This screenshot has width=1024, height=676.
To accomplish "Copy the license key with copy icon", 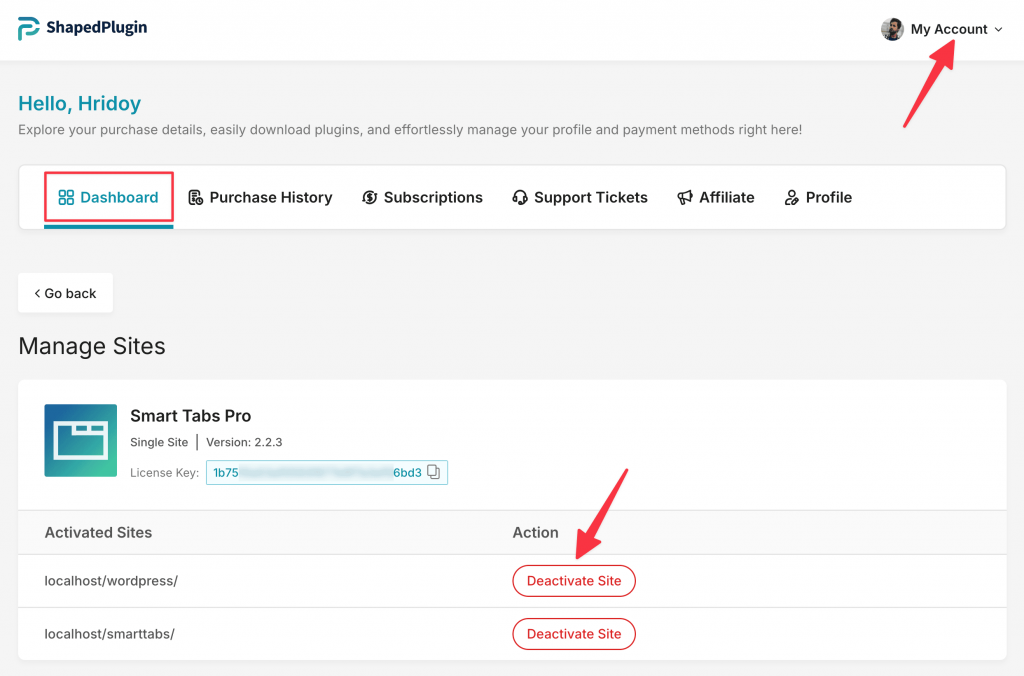I will [434, 472].
